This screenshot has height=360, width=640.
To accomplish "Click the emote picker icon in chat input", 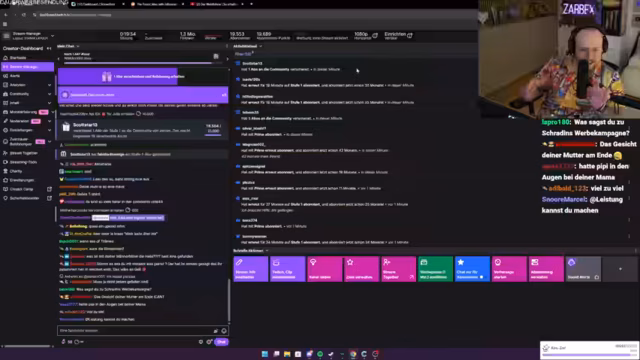I will click(x=224, y=331).
